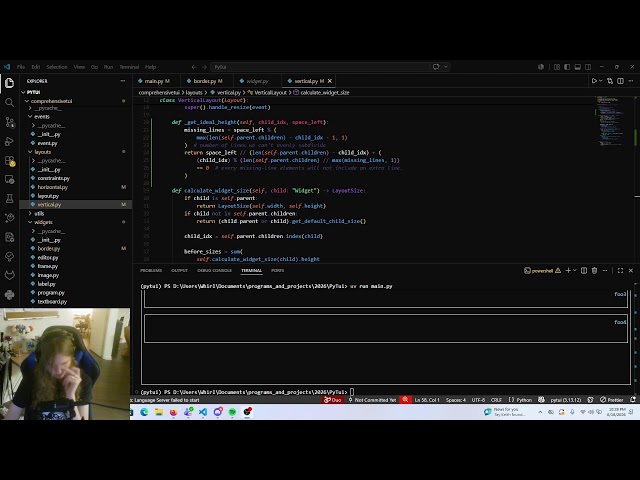The width and height of the screenshot is (640, 480).
Task: Click the Run Python File play icon
Action: coord(594,81)
